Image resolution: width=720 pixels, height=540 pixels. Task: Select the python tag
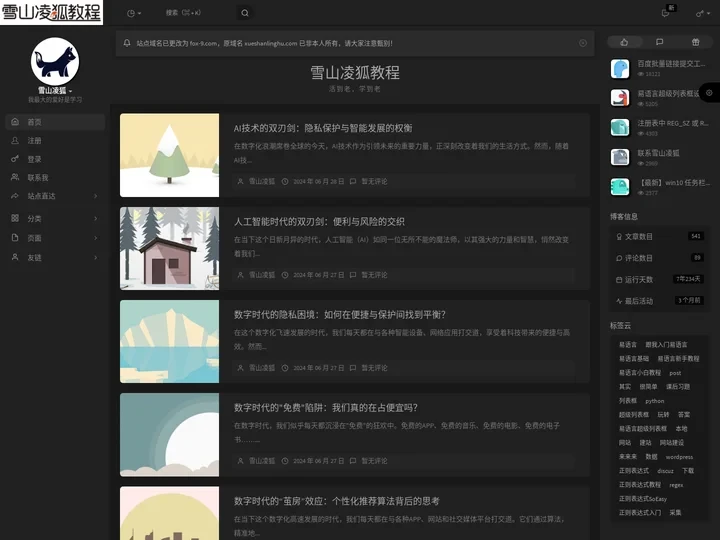654,401
